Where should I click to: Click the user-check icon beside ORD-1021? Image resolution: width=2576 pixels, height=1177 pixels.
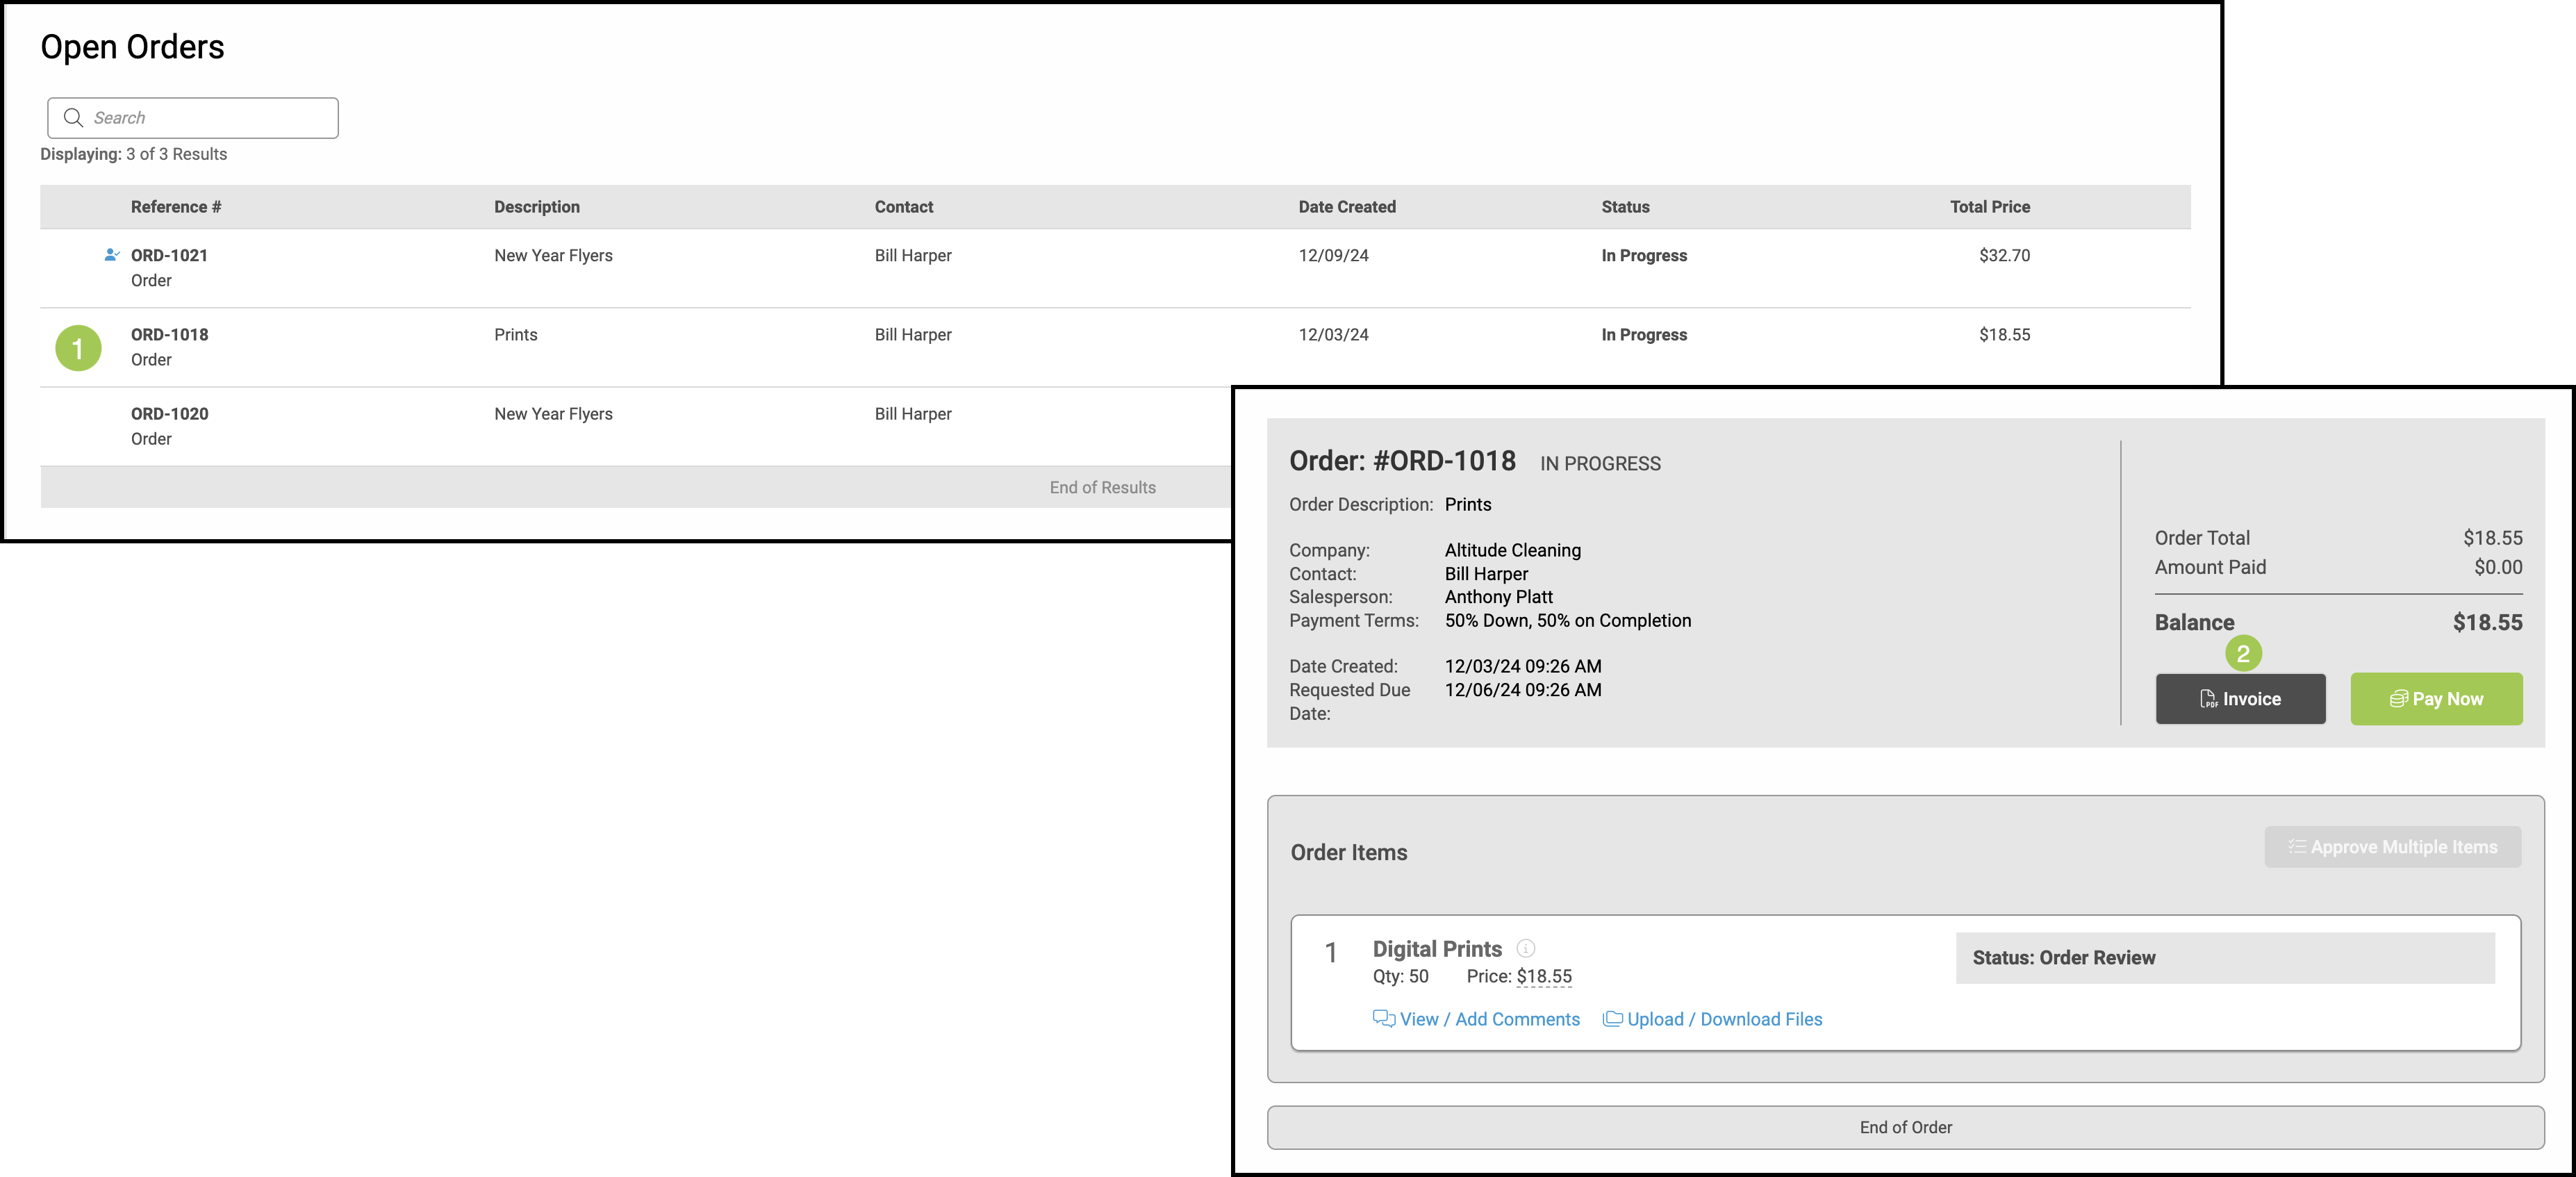tap(112, 255)
